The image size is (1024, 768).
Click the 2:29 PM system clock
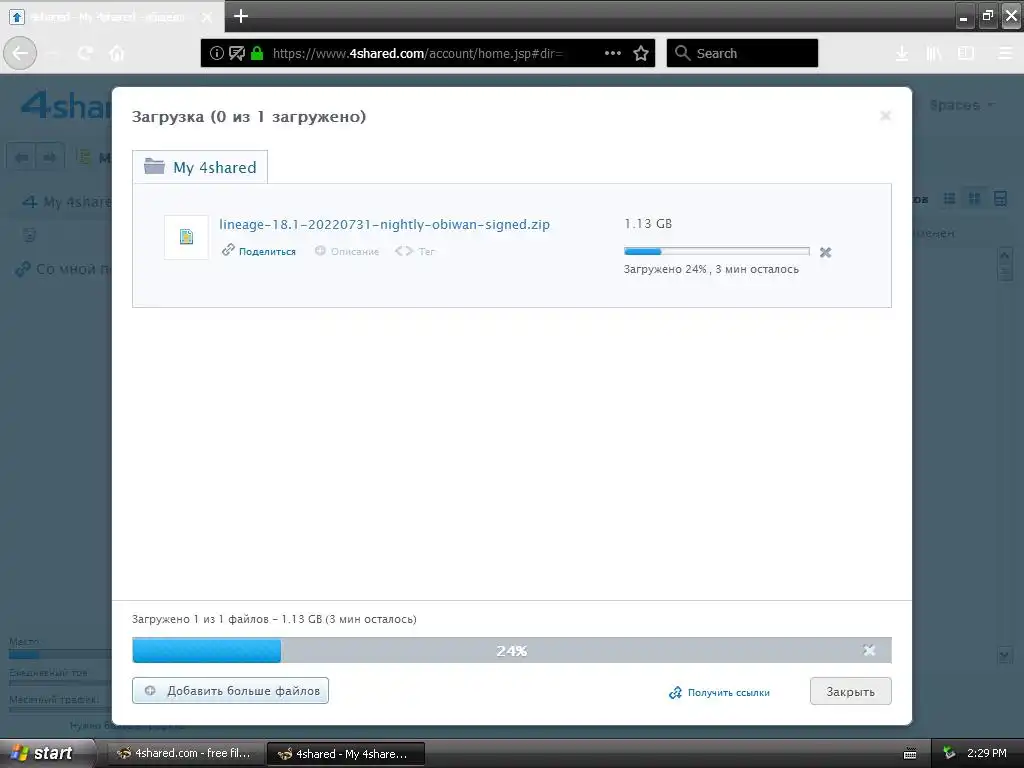[987, 753]
